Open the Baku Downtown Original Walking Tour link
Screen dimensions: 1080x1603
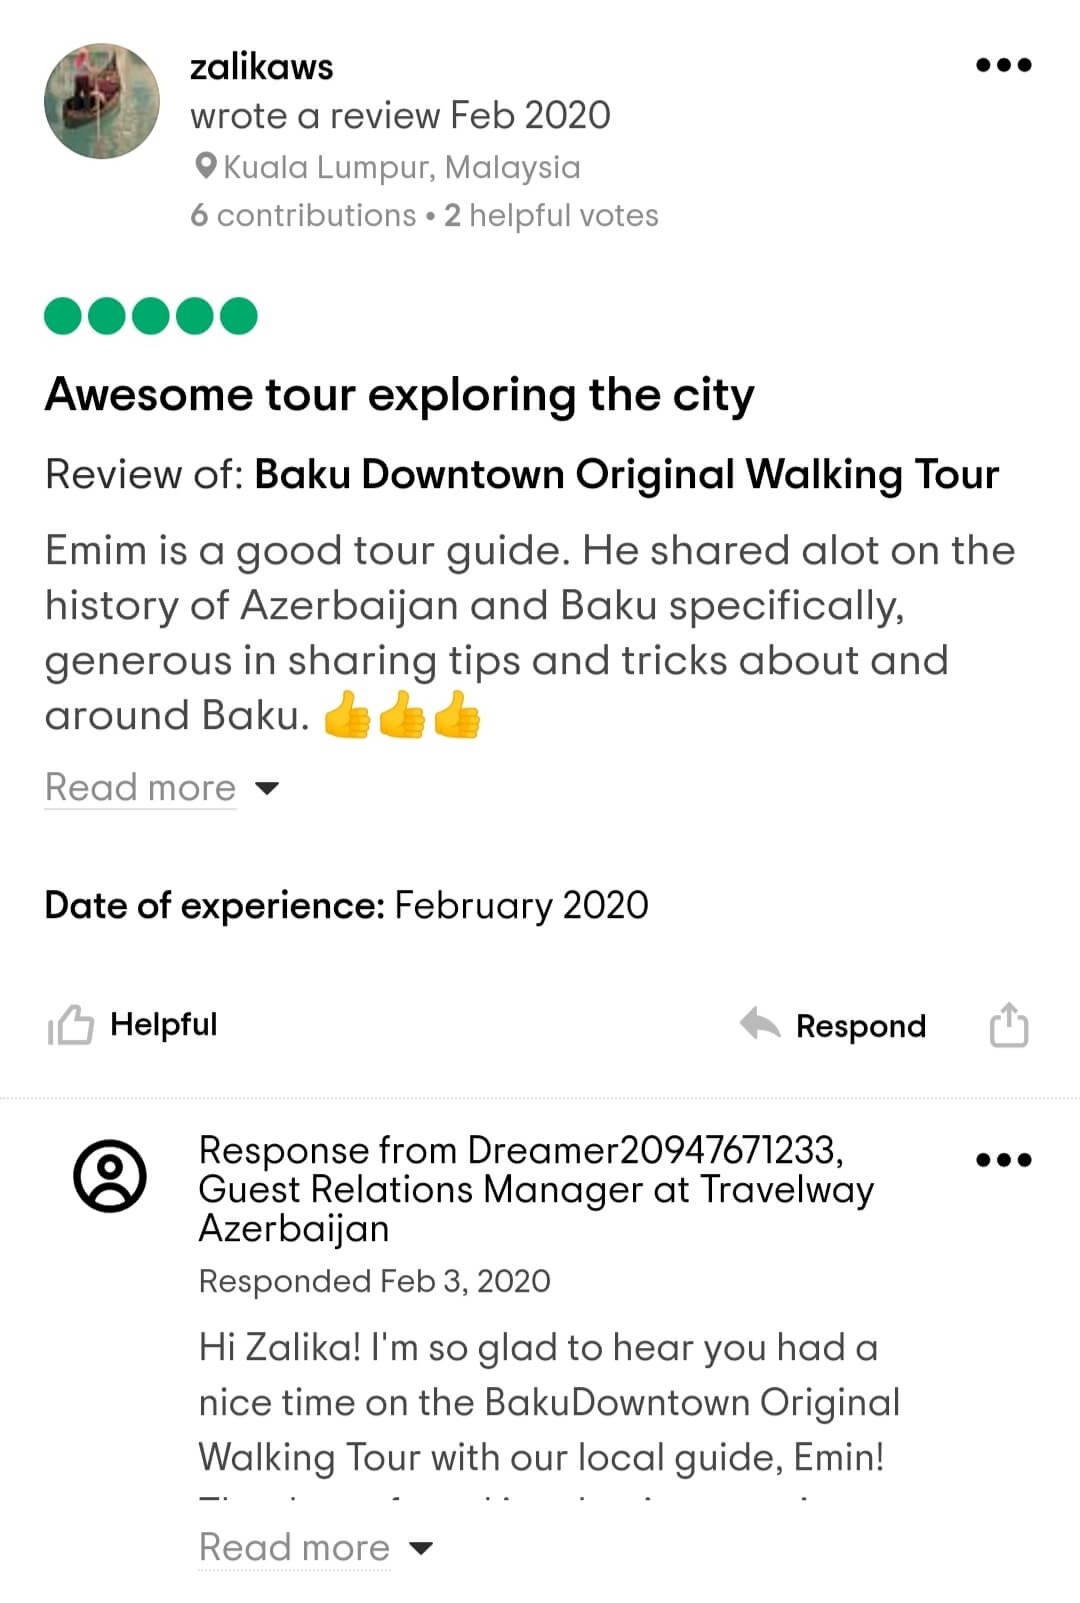(x=626, y=474)
